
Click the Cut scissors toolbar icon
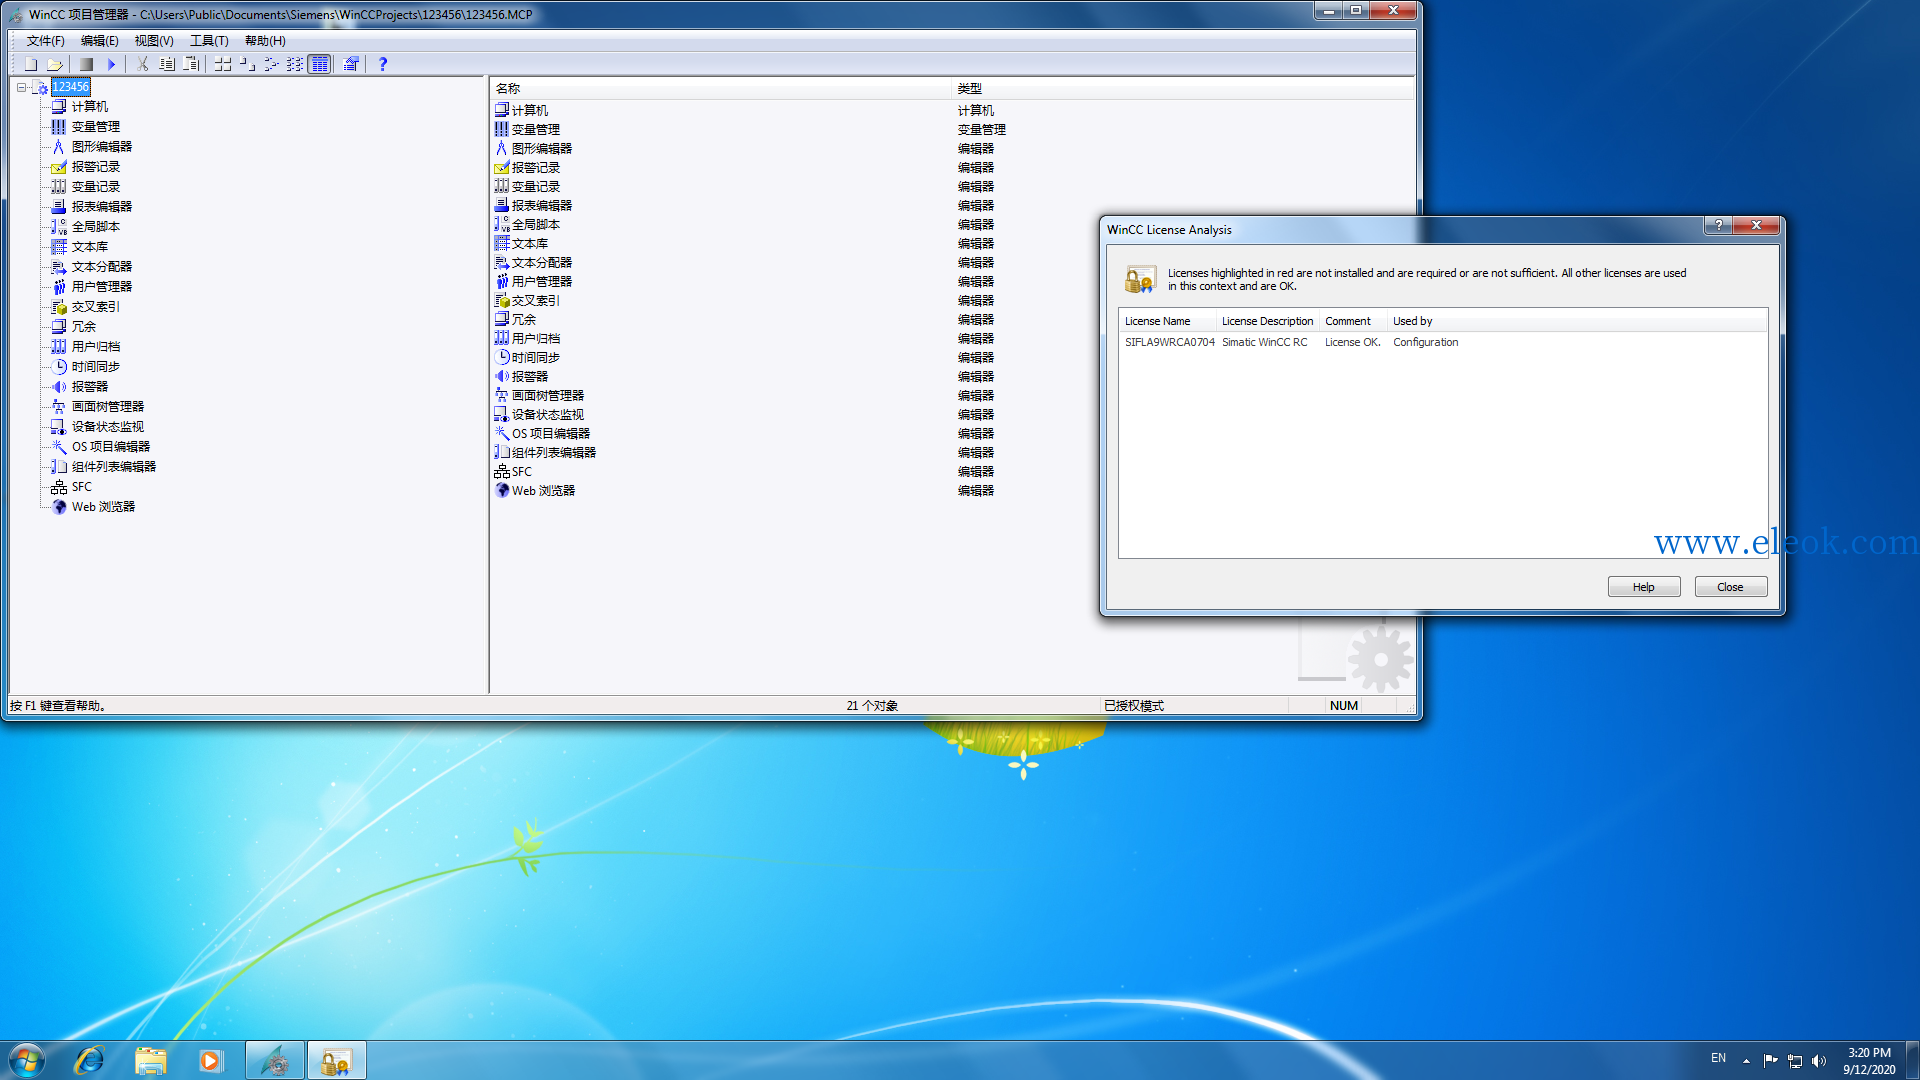[143, 64]
